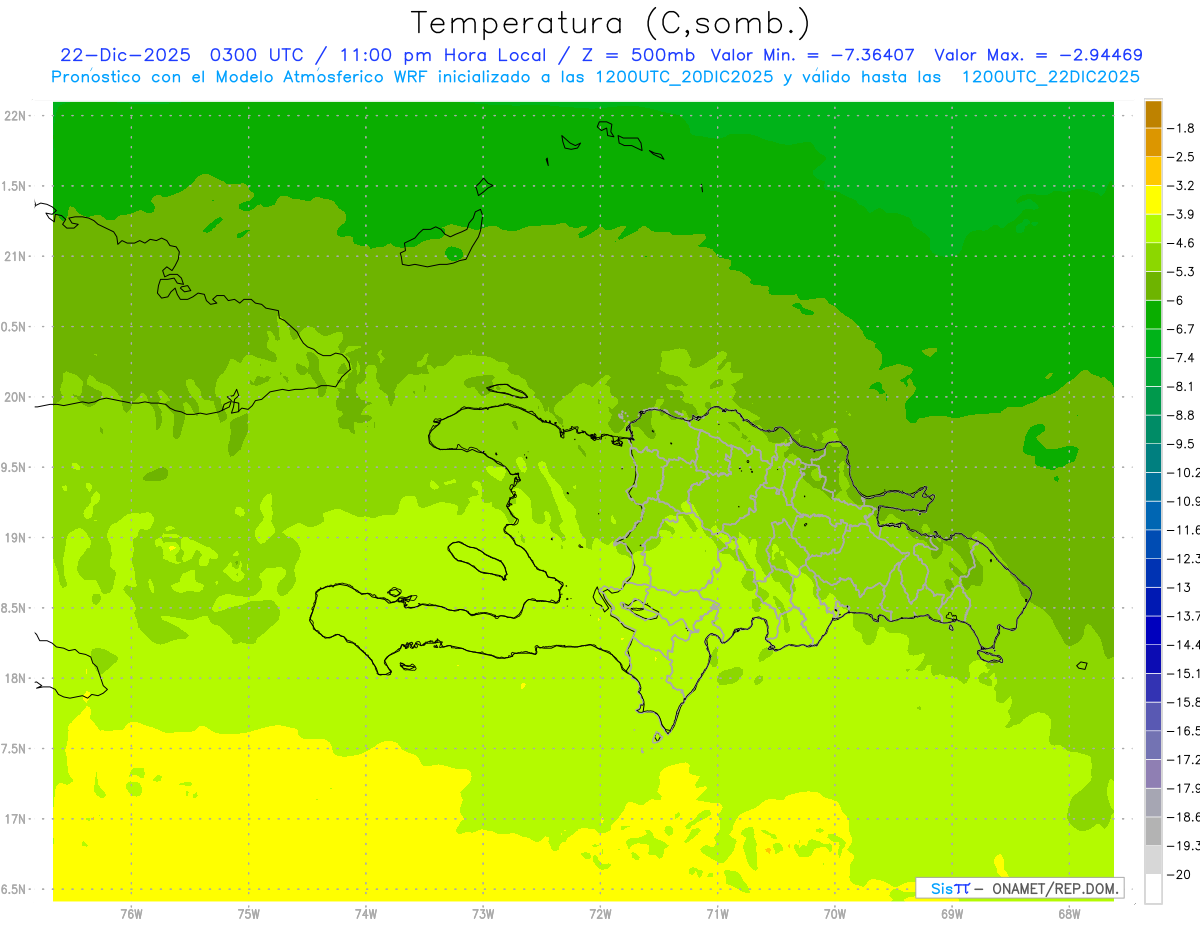Image resolution: width=1200 pixels, height=927 pixels.
Task: Select the 'Z = 500mb' level label
Action: click(x=638, y=55)
